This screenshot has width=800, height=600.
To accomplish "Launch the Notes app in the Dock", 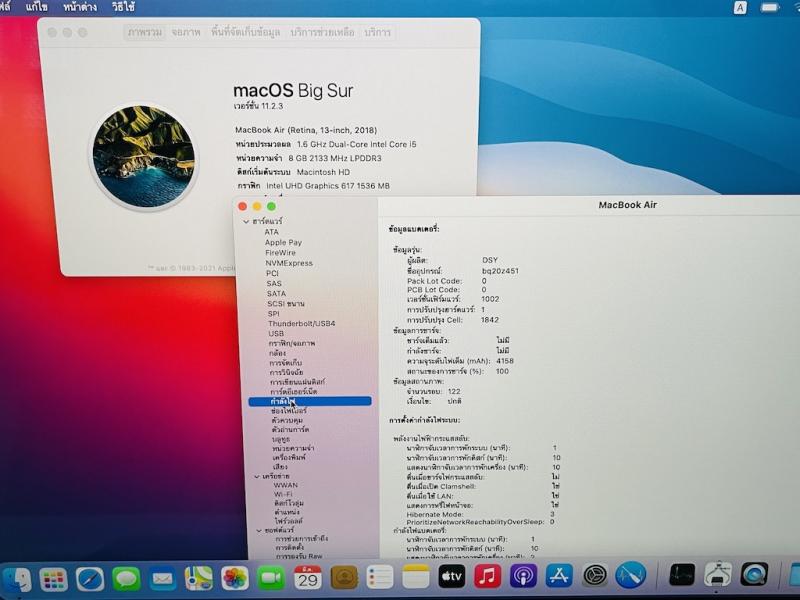I will [416, 577].
